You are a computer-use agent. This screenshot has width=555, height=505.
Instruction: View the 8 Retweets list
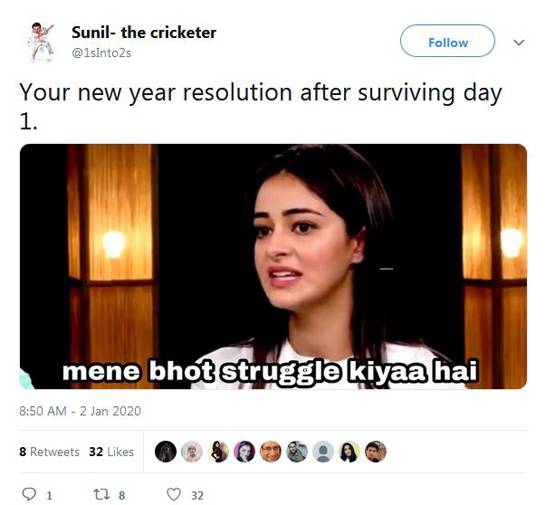point(49,452)
